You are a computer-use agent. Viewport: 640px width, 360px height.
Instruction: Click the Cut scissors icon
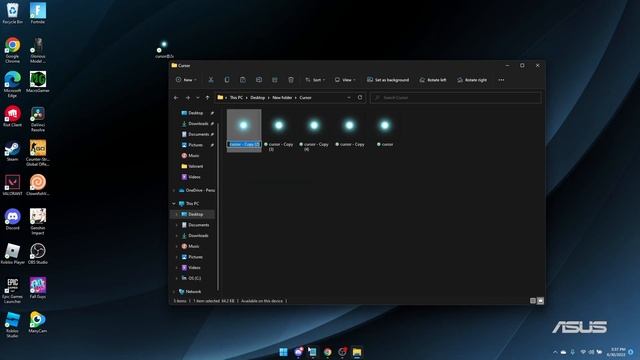(x=211, y=80)
